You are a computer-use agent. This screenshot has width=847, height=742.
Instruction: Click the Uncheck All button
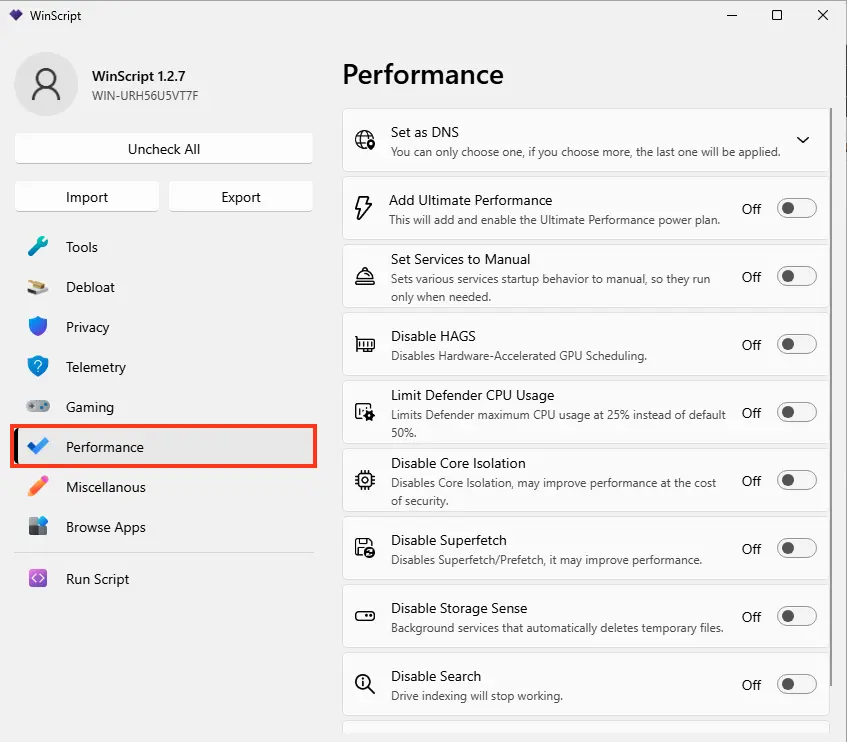(x=164, y=149)
